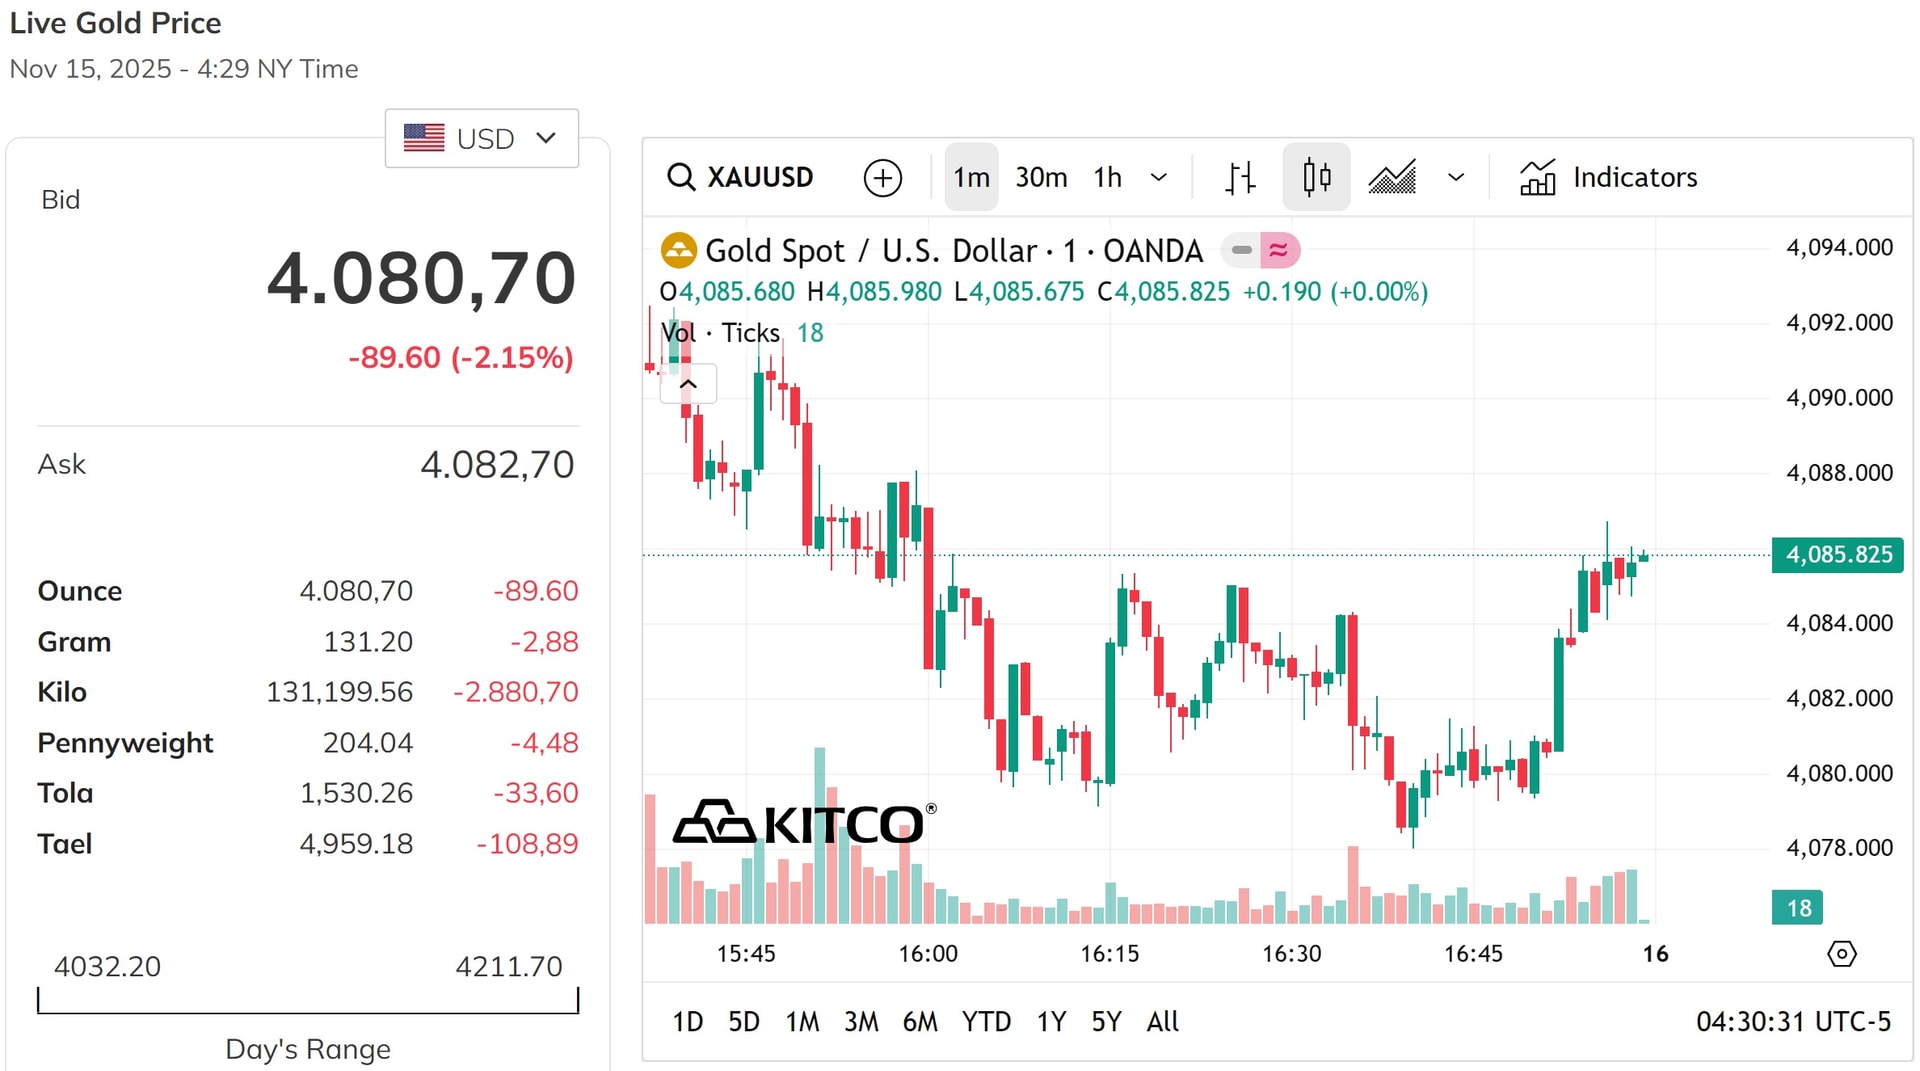Switch to area chart style
1920x1071 pixels.
1392,177
